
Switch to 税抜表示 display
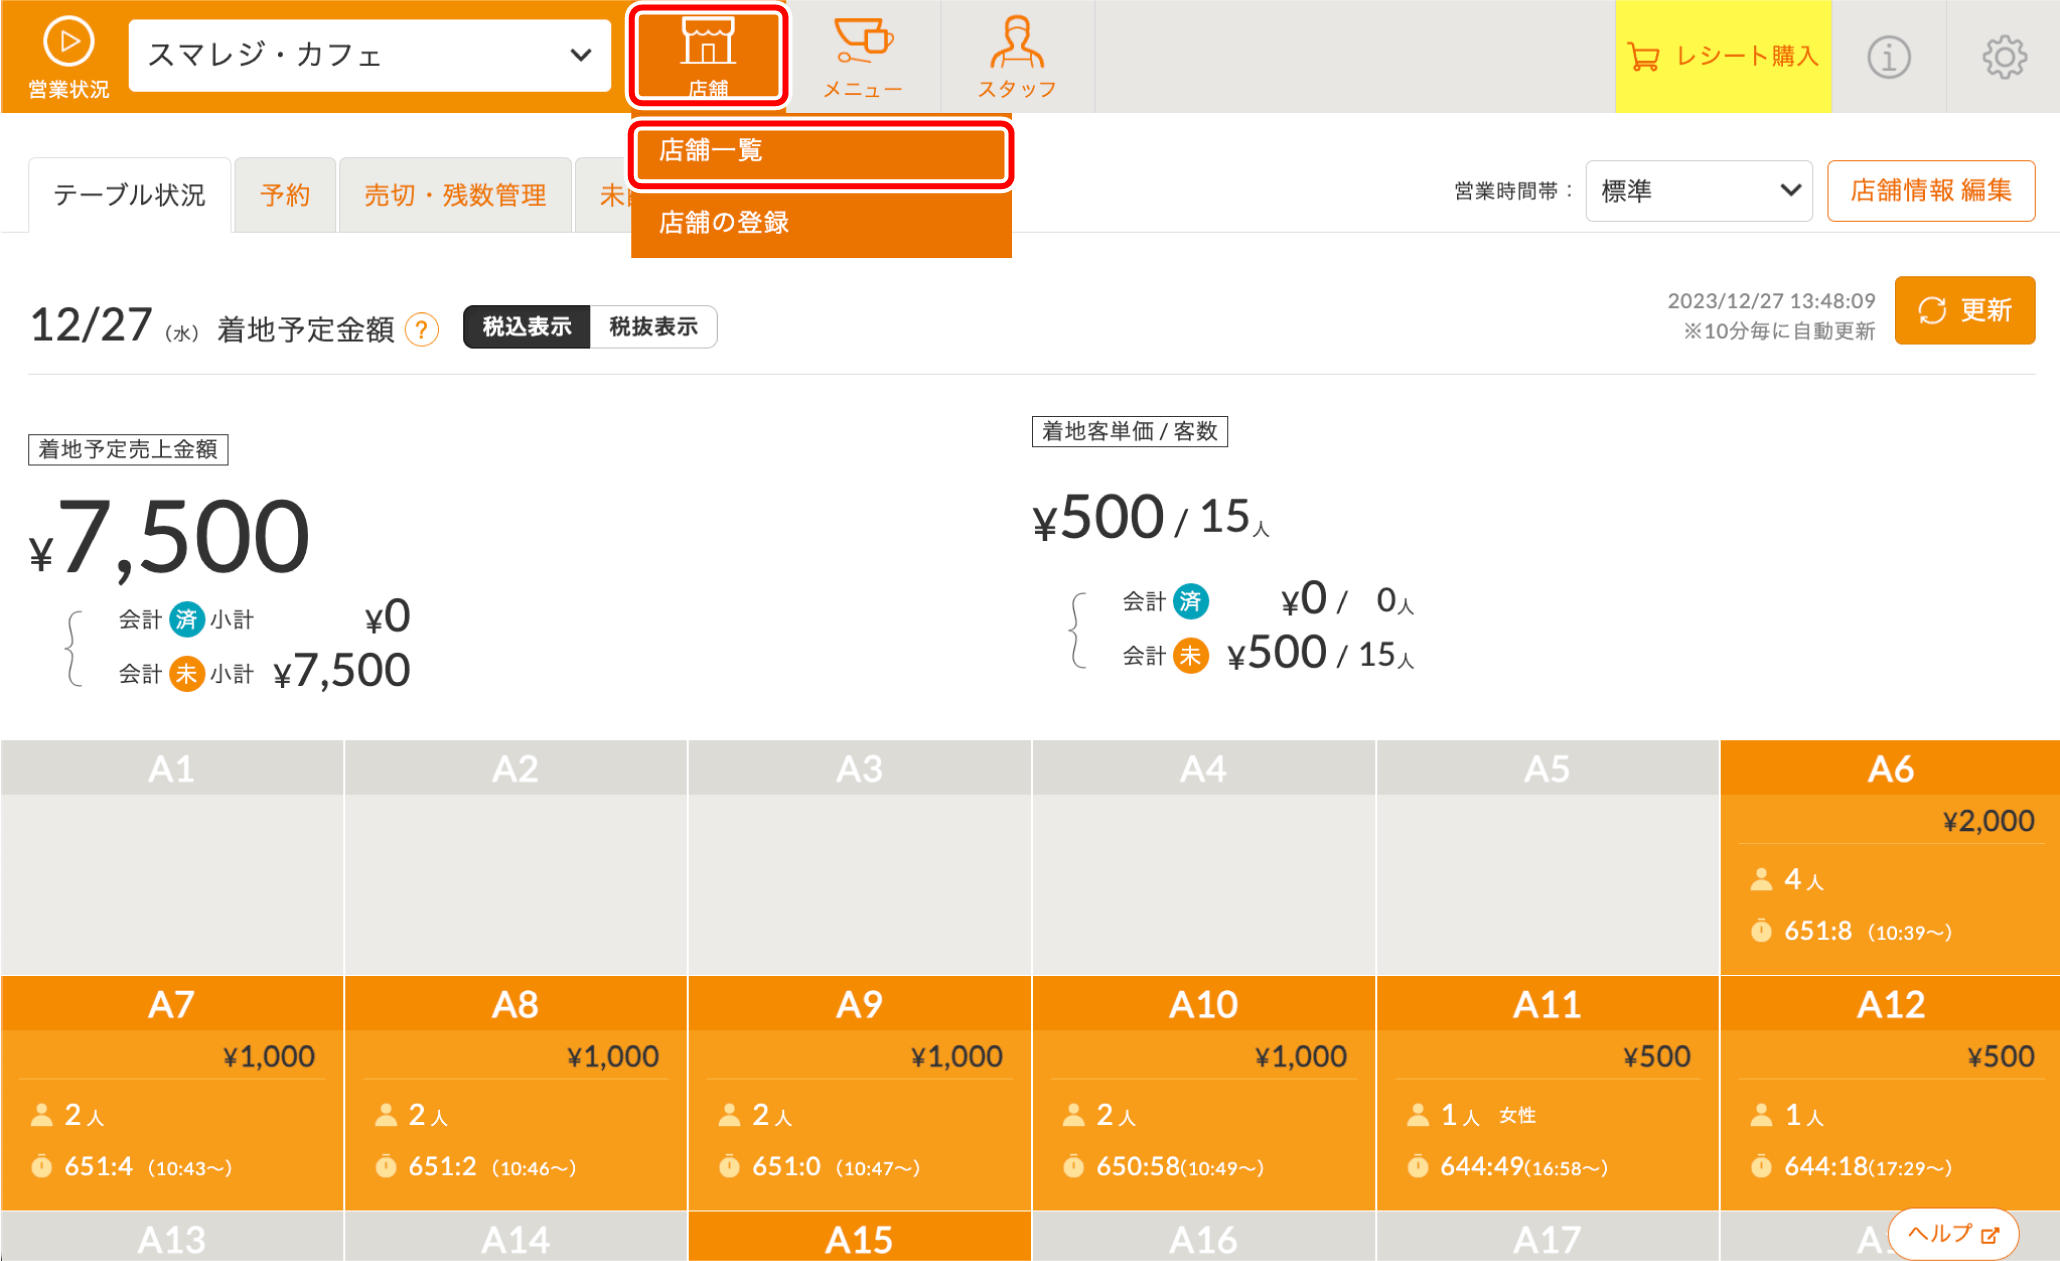click(653, 327)
